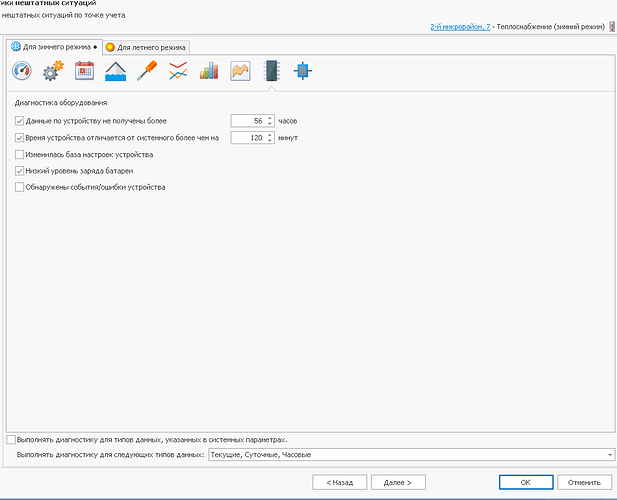The image size is (617, 500).
Task: Check 'Обнаружены события/ошибки устройства' option
Action: pos(20,187)
